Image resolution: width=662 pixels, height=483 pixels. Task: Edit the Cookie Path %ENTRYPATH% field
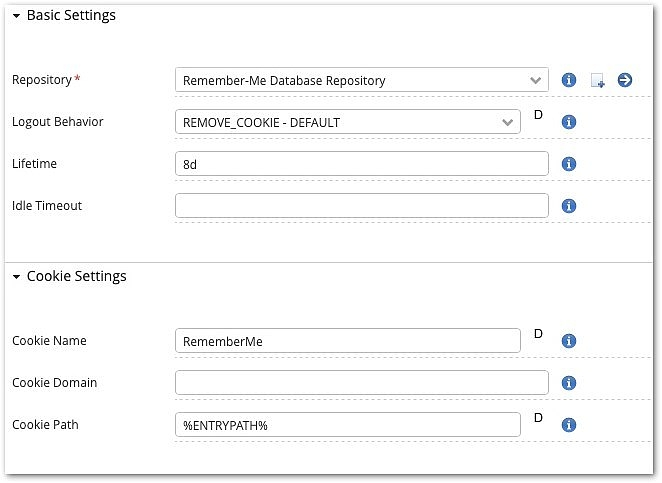[x=347, y=425]
